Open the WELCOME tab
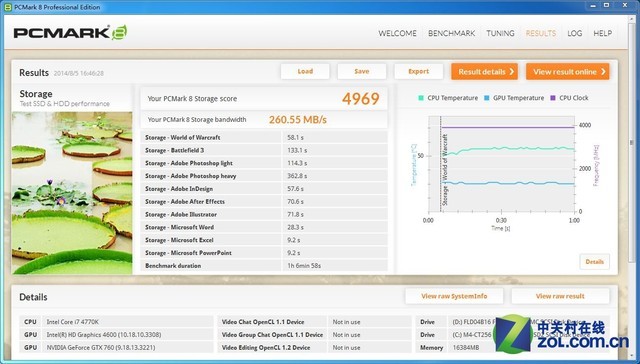 coord(397,33)
